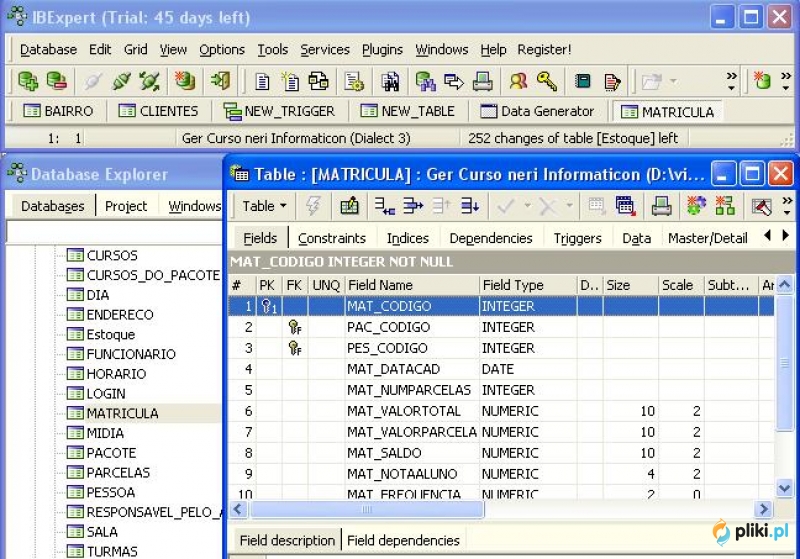Click the picture-with-pen icon in Table toolbar

(762, 206)
